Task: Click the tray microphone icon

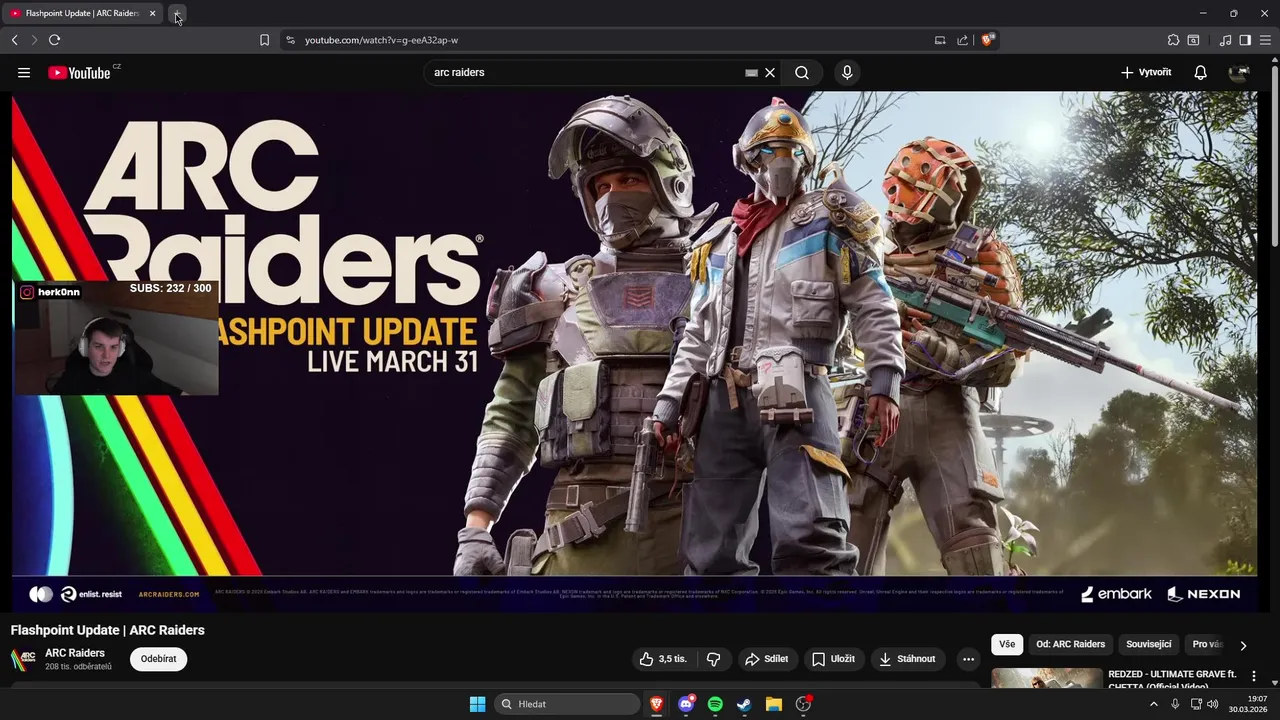Action: (1175, 704)
